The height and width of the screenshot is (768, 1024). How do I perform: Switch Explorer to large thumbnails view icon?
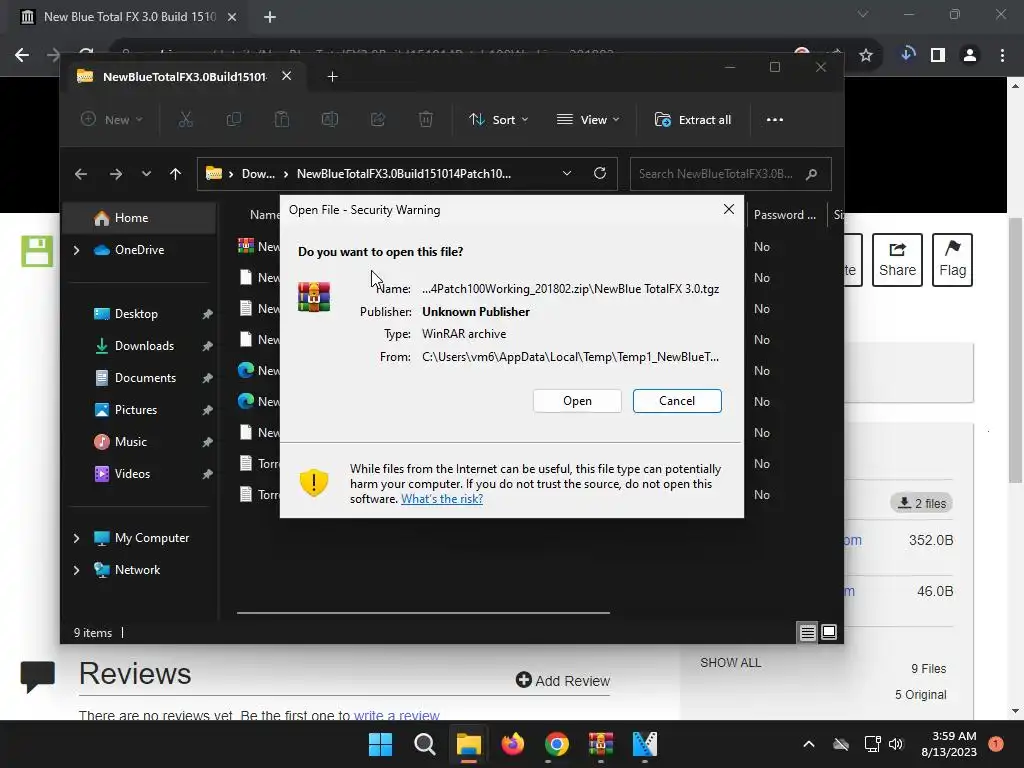829,632
